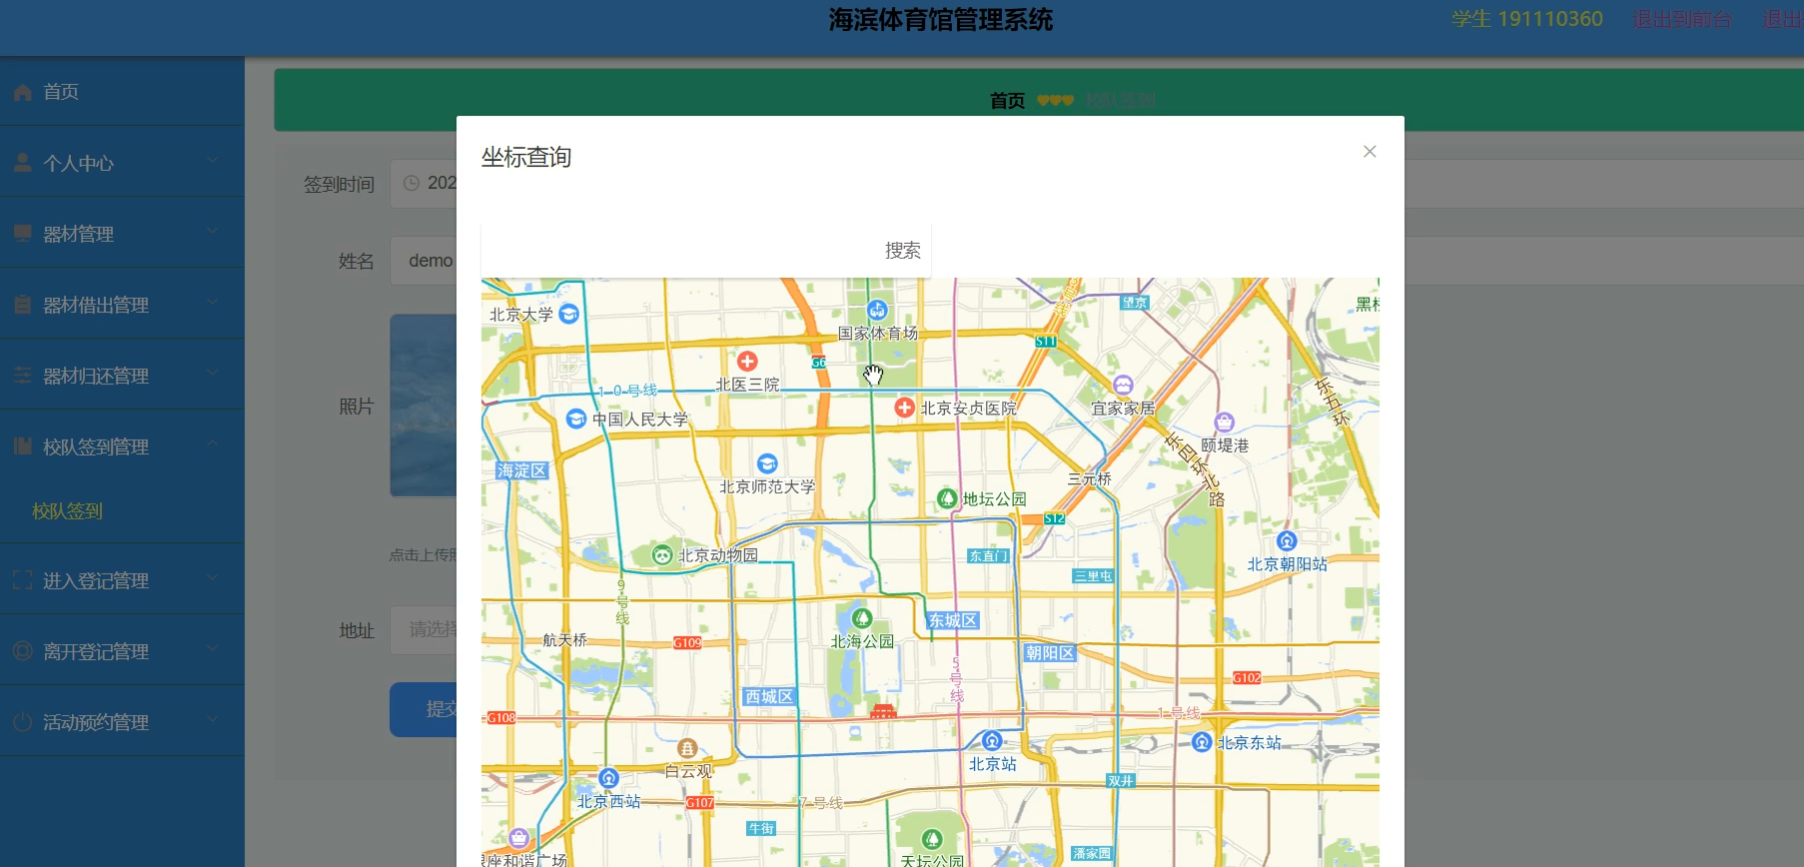Expand 器材管理 menu
This screenshot has width=1804, height=867.
(x=122, y=233)
